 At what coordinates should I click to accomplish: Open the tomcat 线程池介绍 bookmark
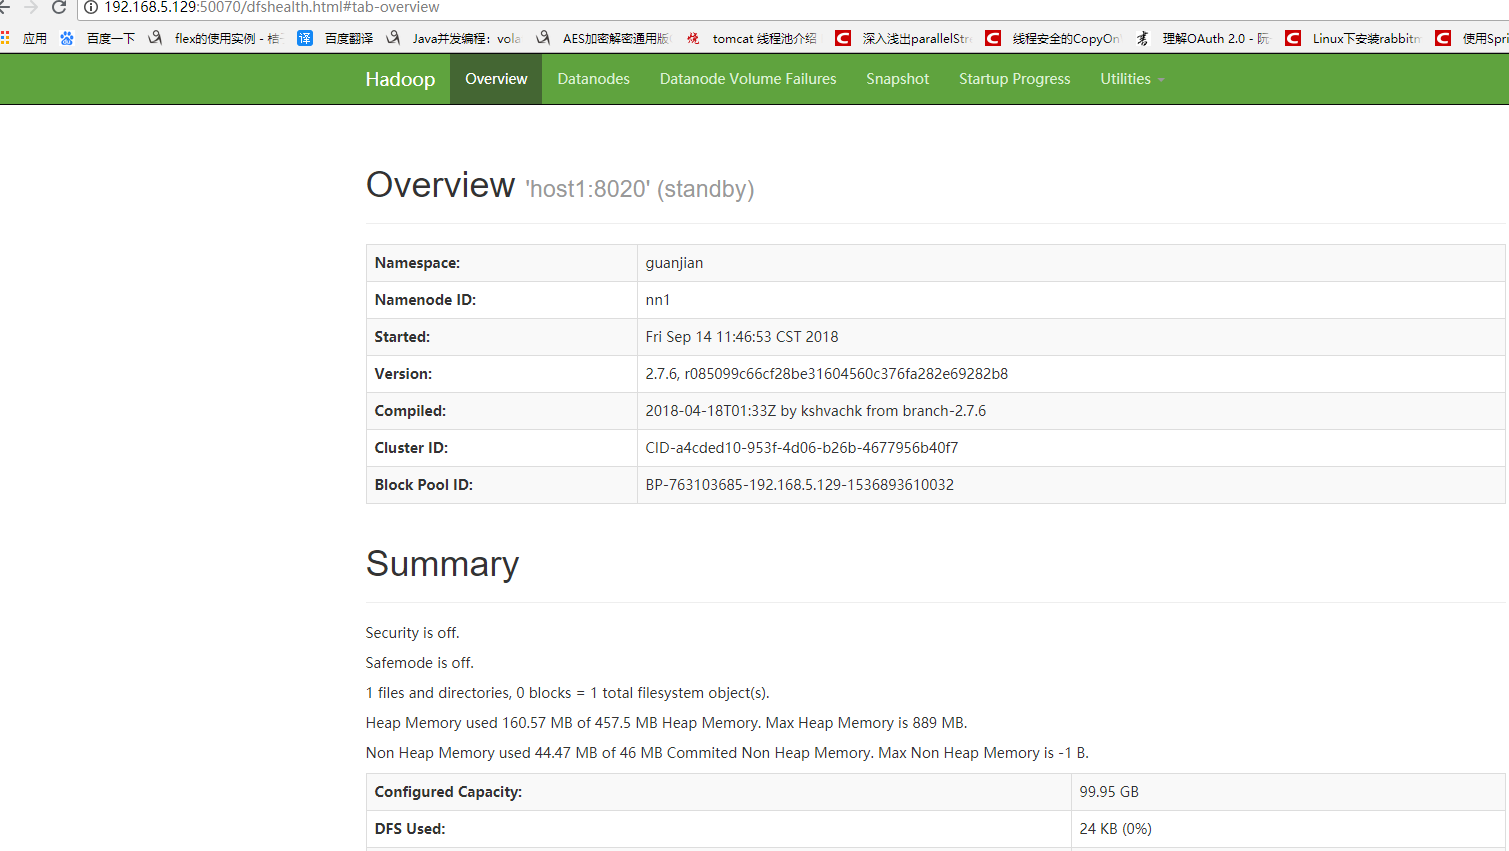click(x=752, y=38)
